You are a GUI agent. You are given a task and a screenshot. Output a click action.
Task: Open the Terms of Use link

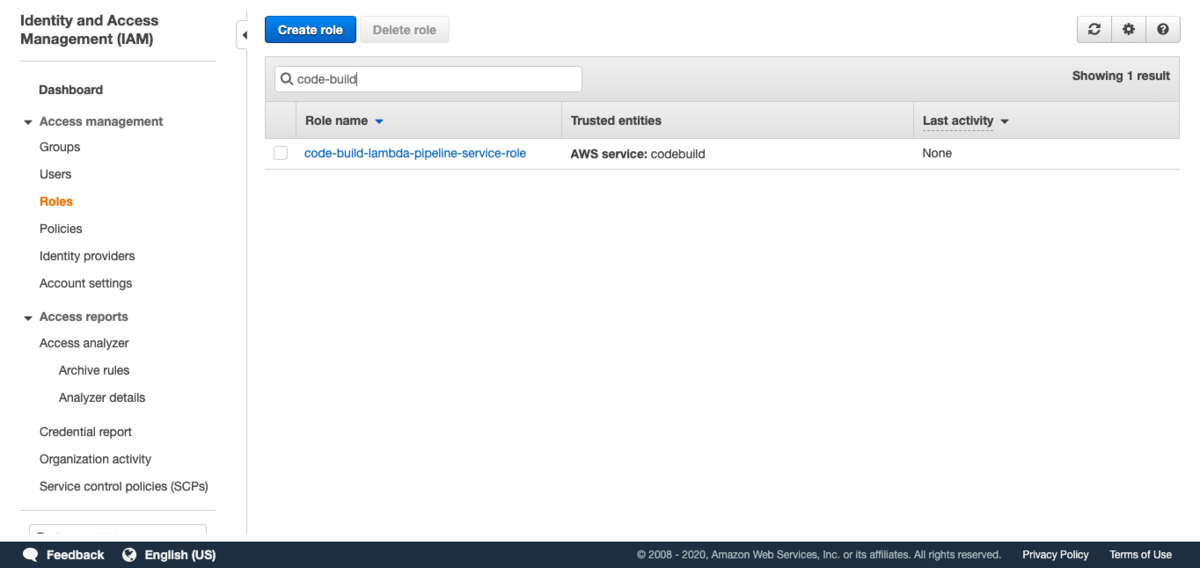click(x=1140, y=555)
